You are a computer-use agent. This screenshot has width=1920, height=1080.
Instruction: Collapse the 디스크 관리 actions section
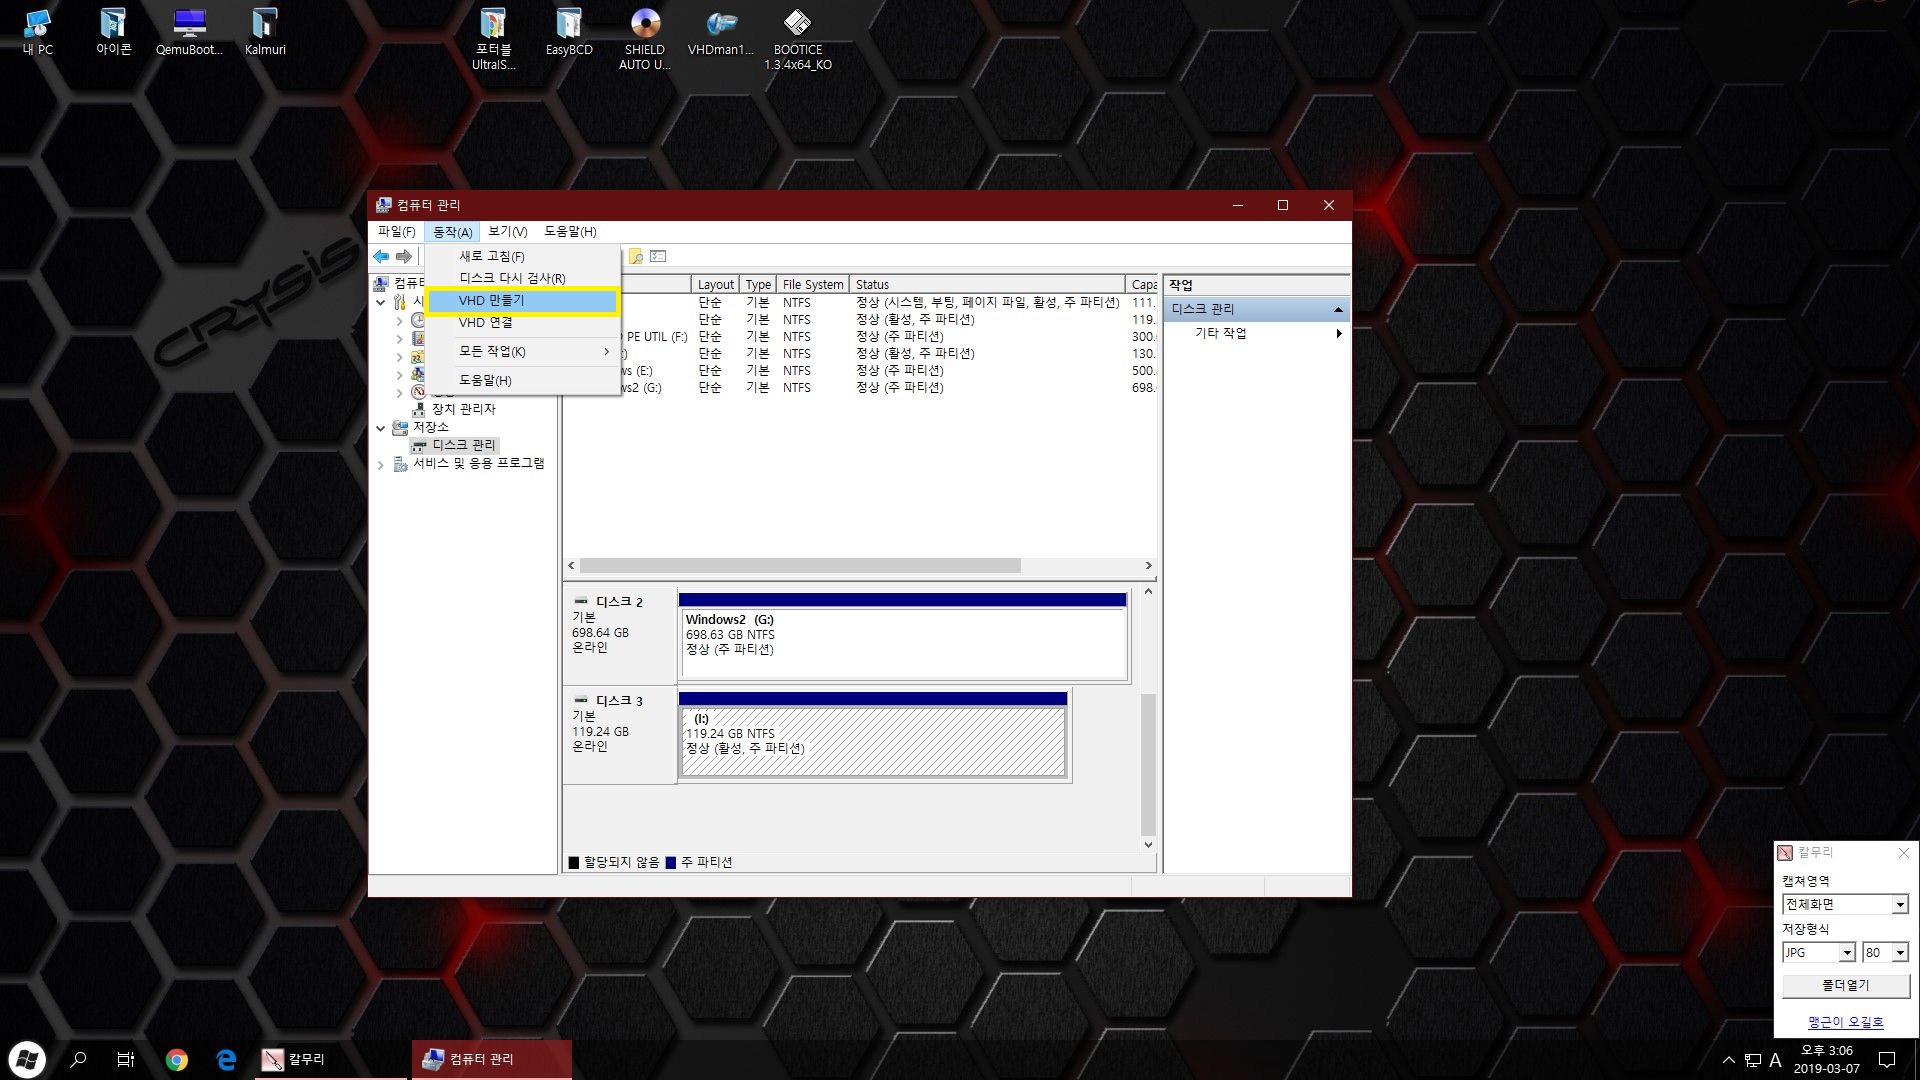(x=1338, y=310)
